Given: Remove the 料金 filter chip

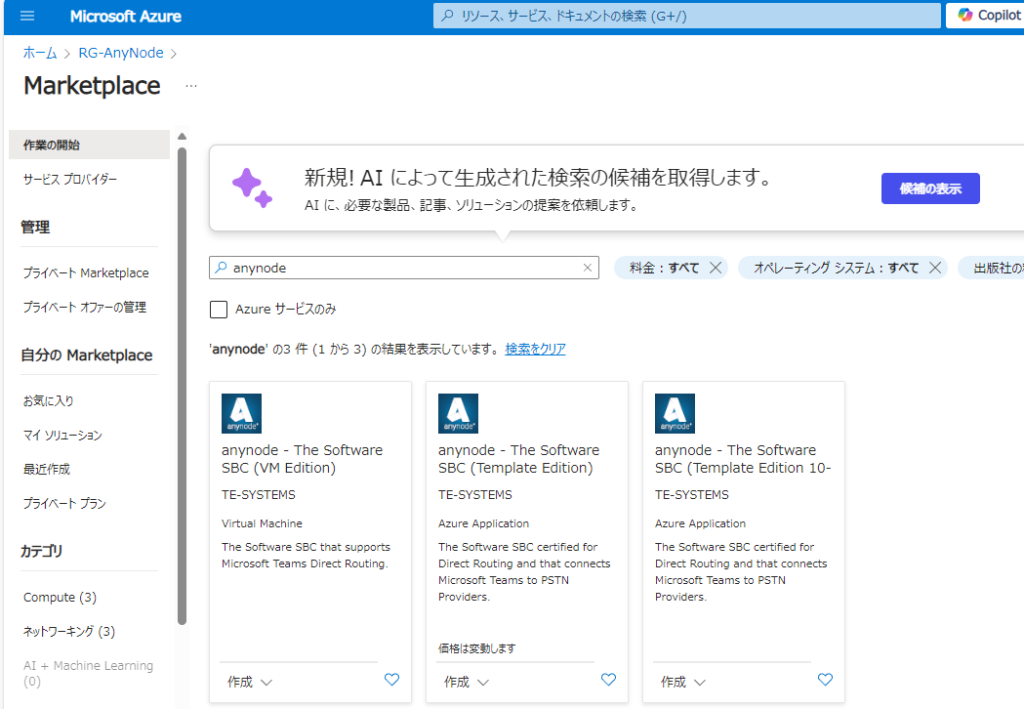Looking at the screenshot, I should tap(715, 268).
